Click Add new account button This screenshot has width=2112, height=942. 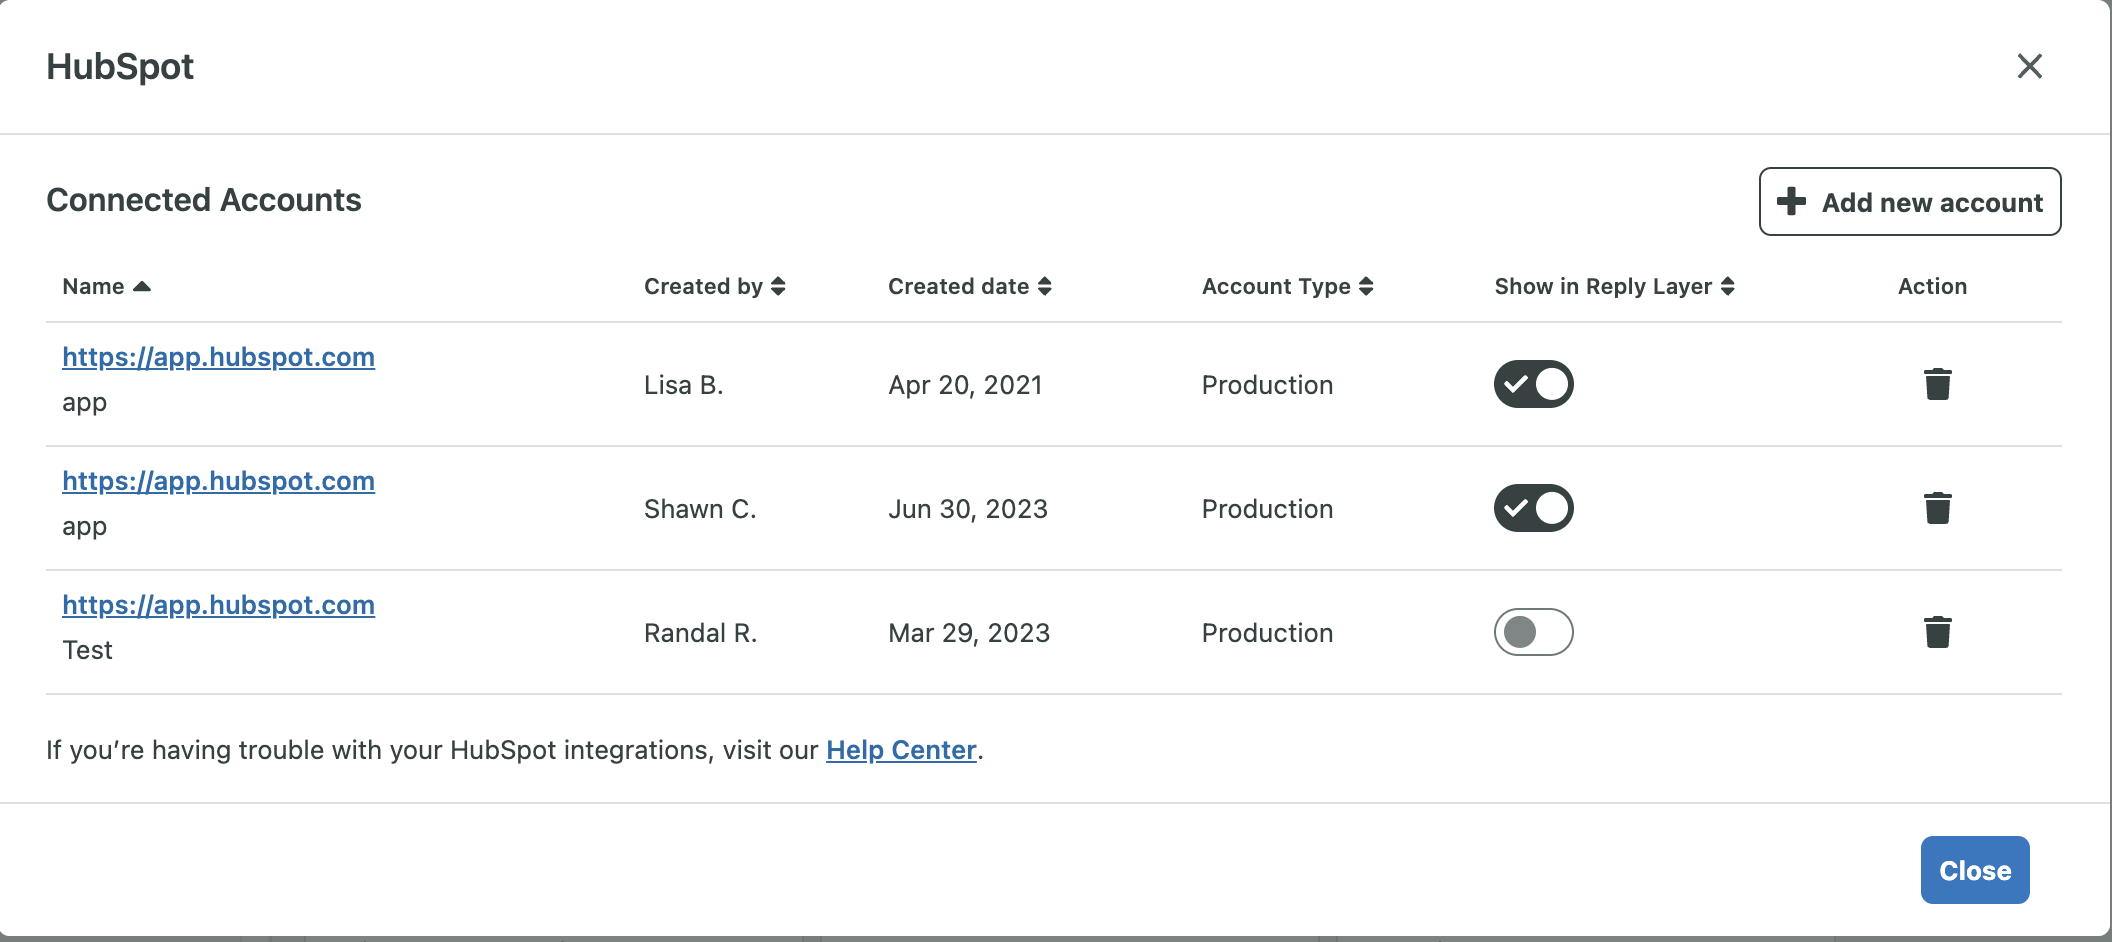pos(1909,202)
